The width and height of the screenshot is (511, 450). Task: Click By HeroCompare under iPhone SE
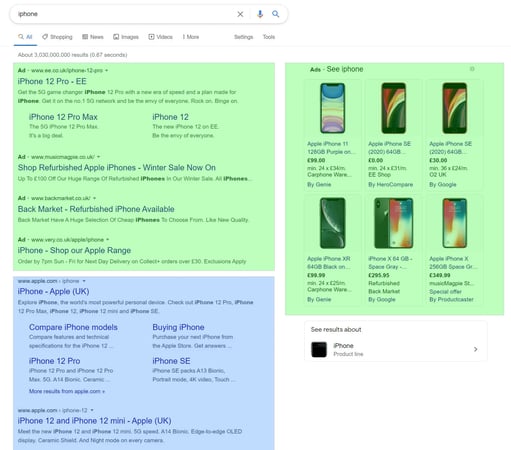click(x=390, y=185)
